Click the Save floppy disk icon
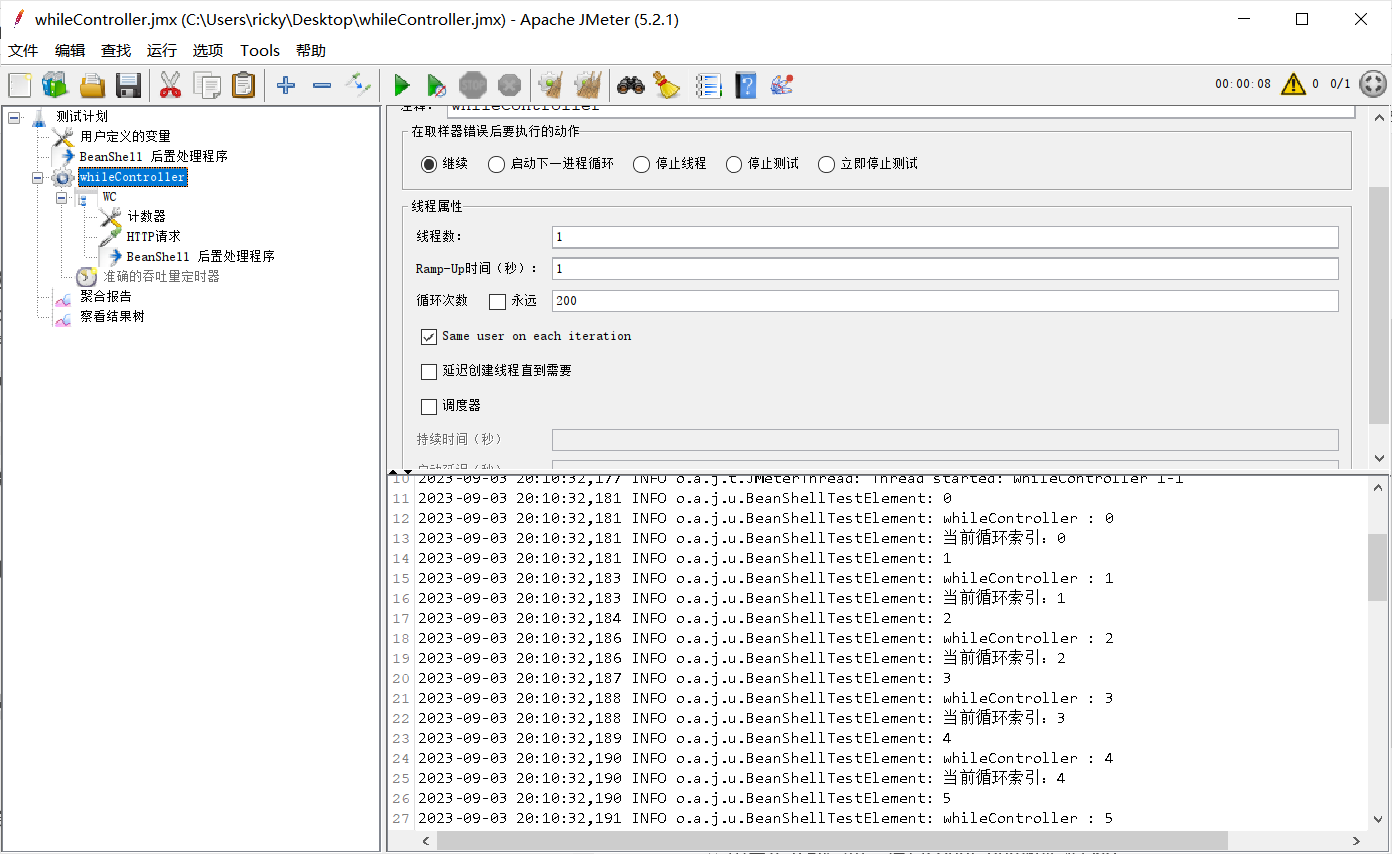 pyautogui.click(x=128, y=85)
